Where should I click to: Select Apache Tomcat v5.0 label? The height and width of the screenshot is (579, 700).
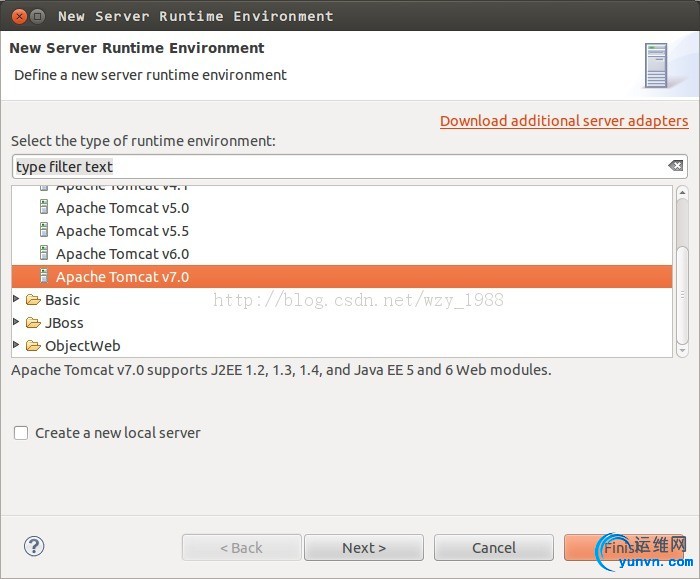pyautogui.click(x=122, y=208)
